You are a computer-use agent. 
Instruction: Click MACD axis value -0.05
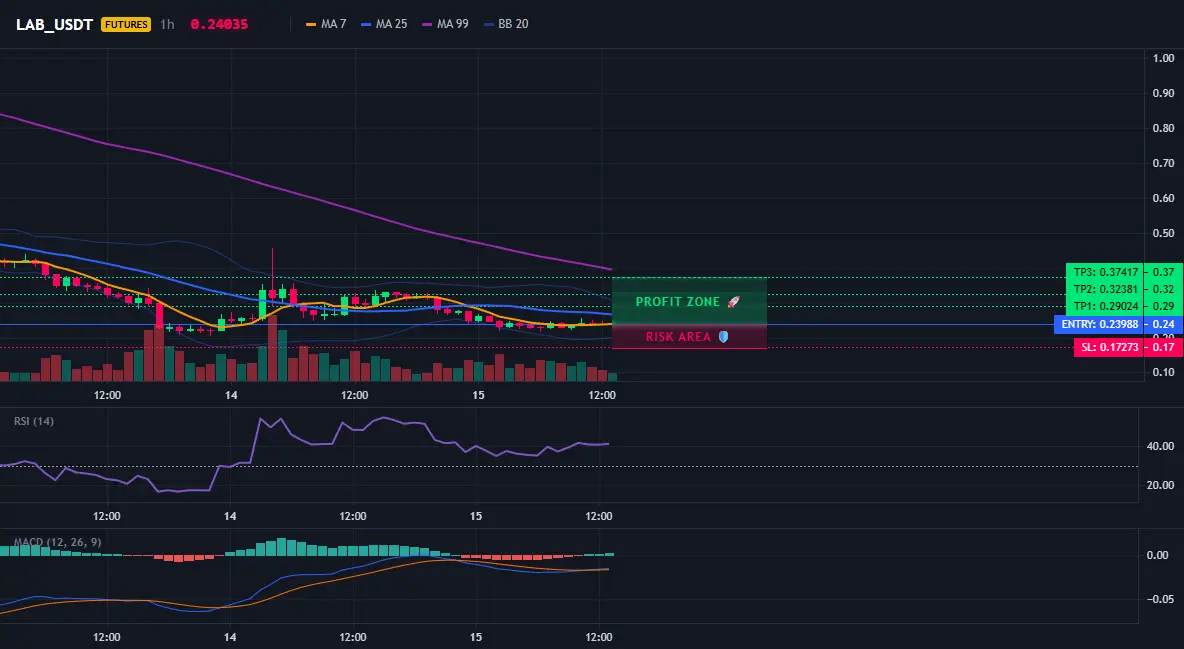pos(1161,599)
